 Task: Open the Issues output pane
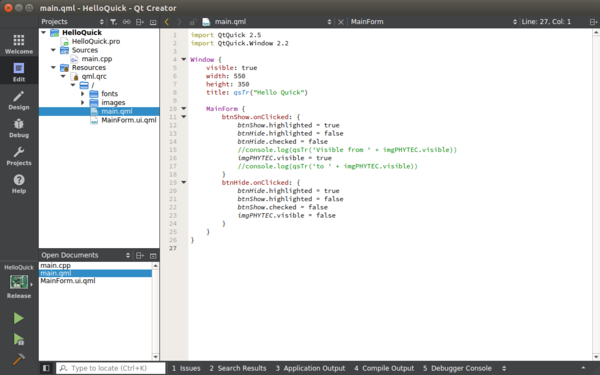pos(186,368)
